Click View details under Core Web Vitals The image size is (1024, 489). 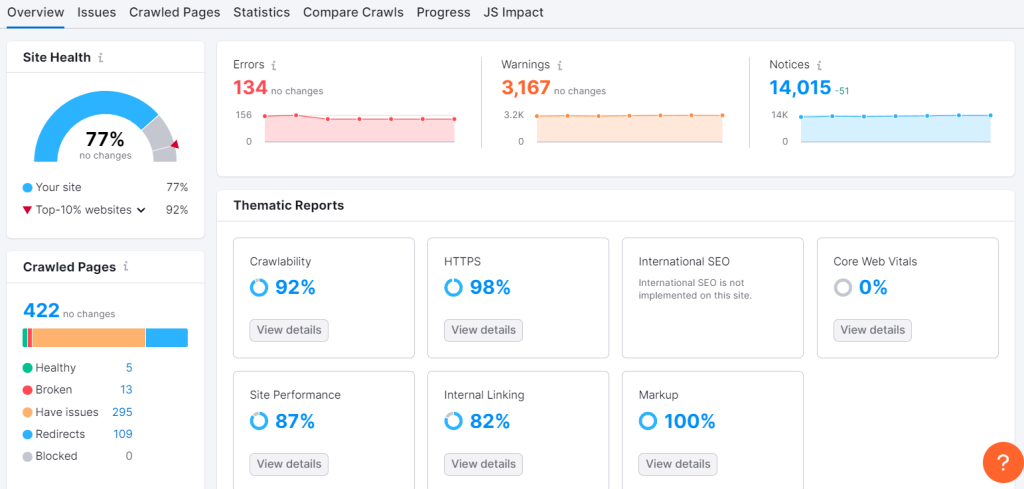(872, 330)
